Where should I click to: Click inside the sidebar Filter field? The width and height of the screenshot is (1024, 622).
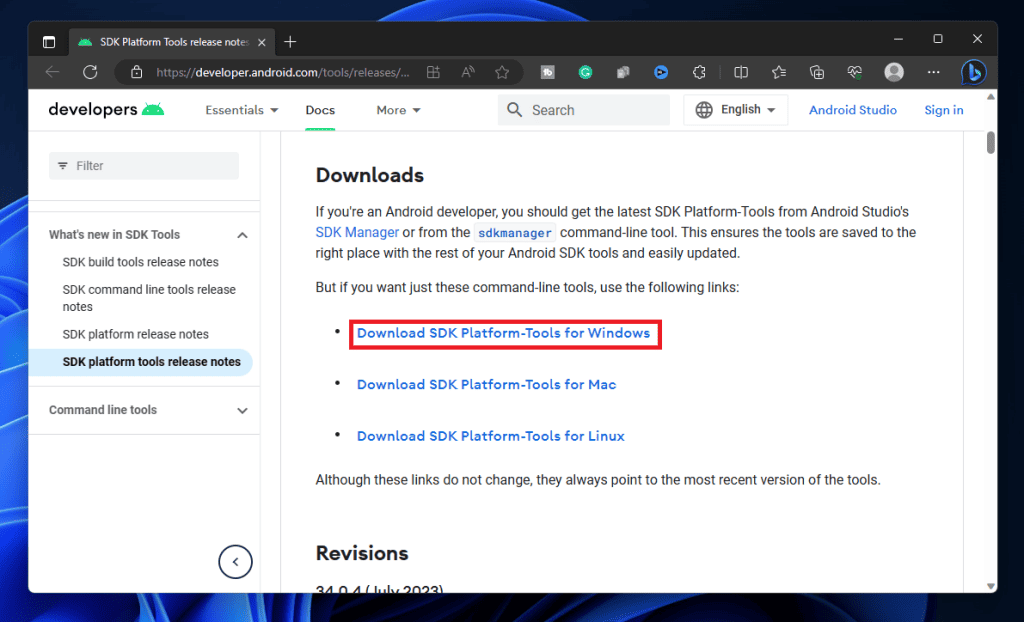(143, 165)
